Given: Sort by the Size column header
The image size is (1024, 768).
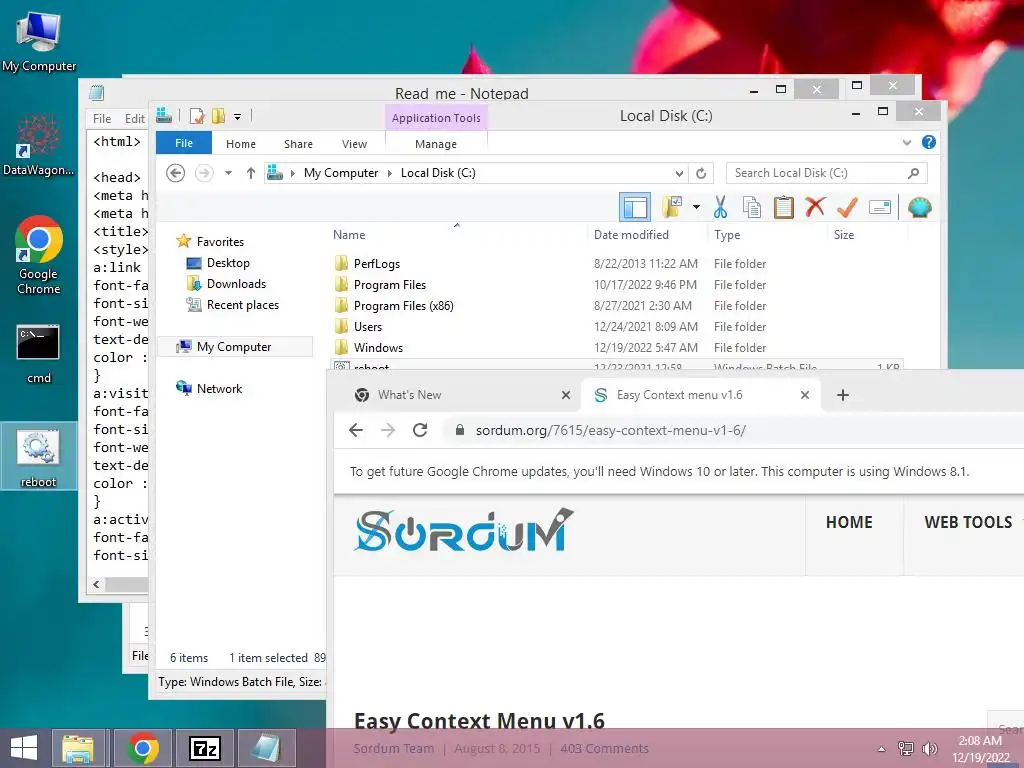Looking at the screenshot, I should pyautogui.click(x=844, y=234).
